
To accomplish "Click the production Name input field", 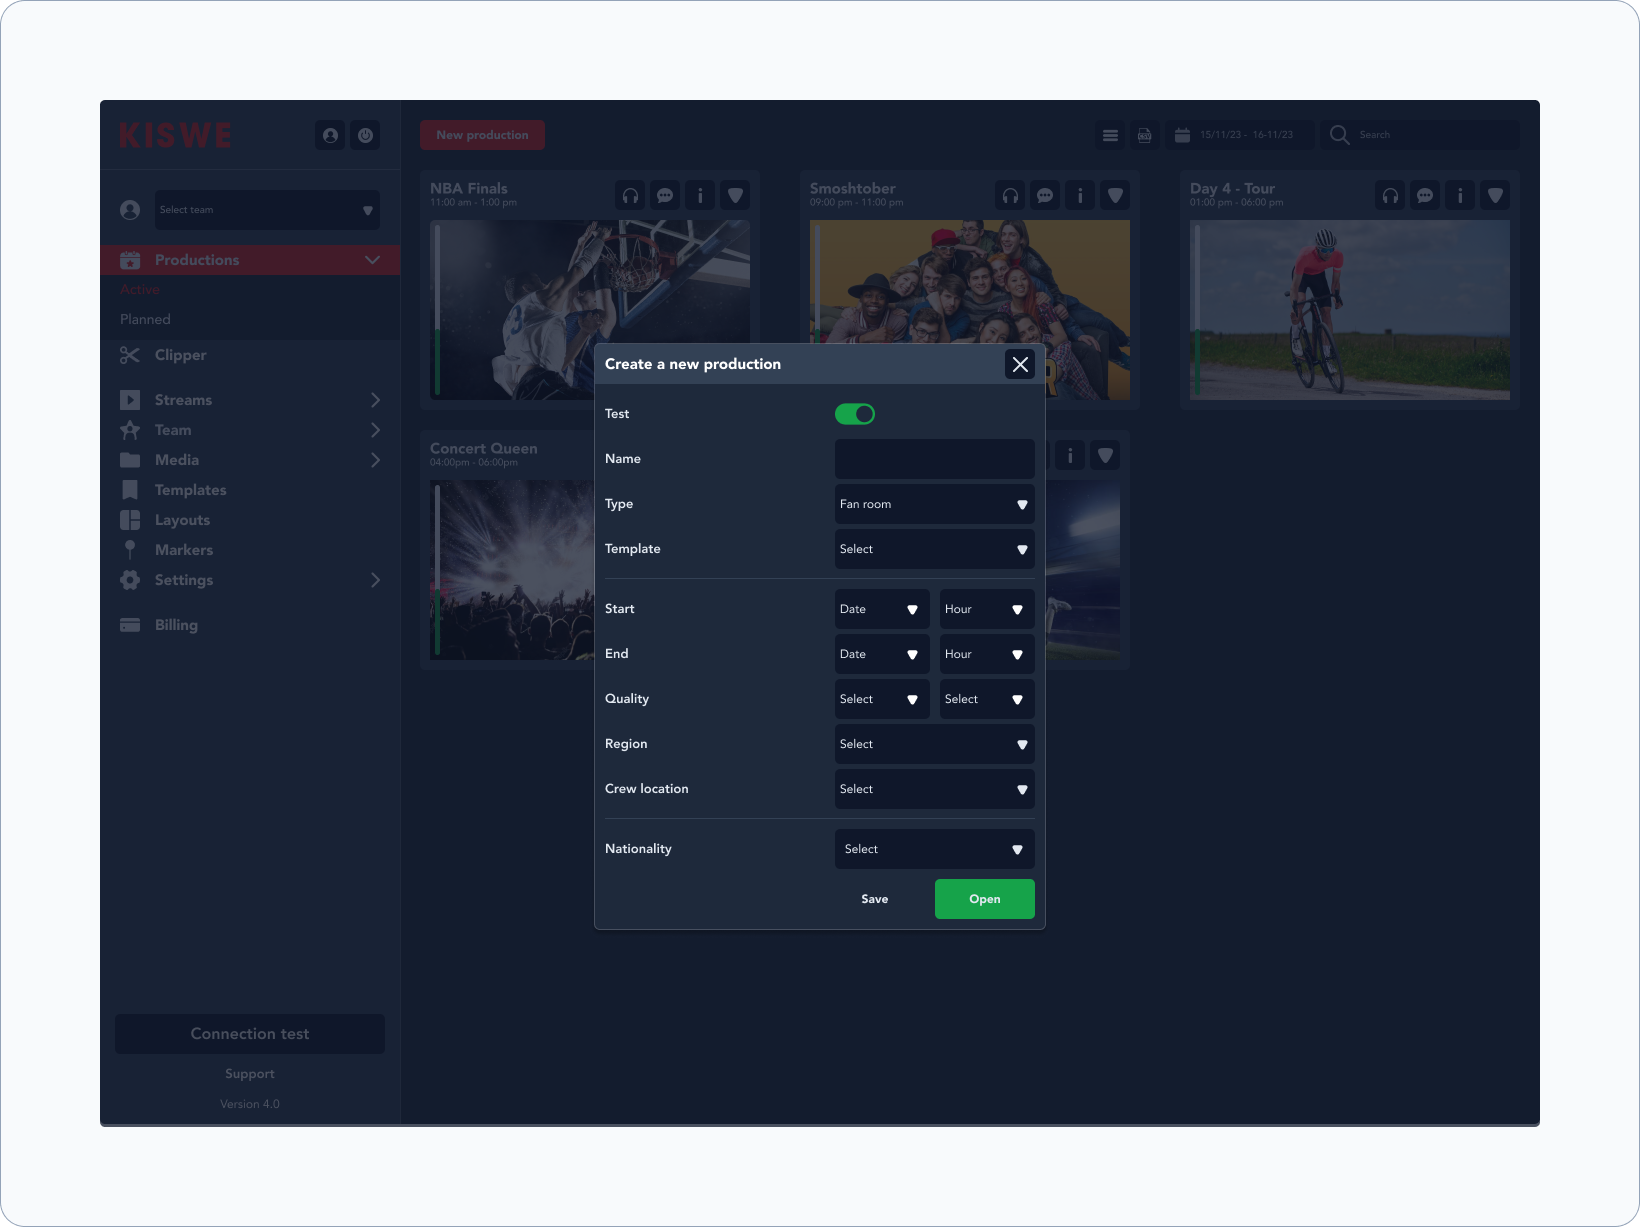I will pos(935,459).
